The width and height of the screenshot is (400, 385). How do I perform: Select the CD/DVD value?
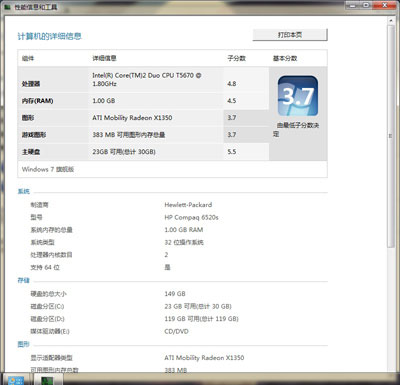[x=176, y=332]
